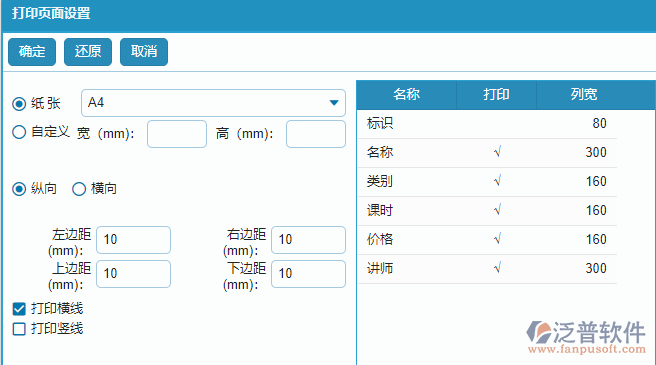
Task: Toggle print checkmark for 讲师 row
Action: coord(496,268)
